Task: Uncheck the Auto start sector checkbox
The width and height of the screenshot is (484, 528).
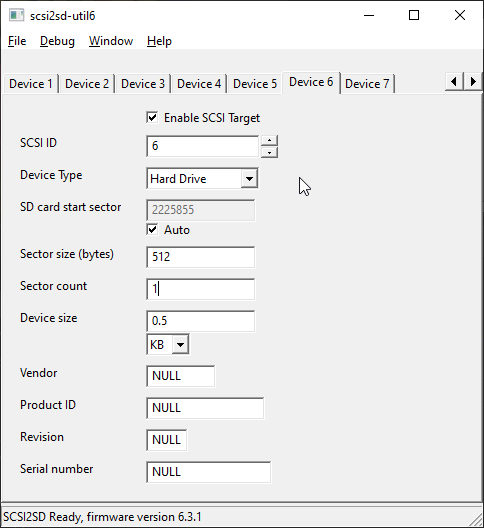Action: pyautogui.click(x=152, y=230)
